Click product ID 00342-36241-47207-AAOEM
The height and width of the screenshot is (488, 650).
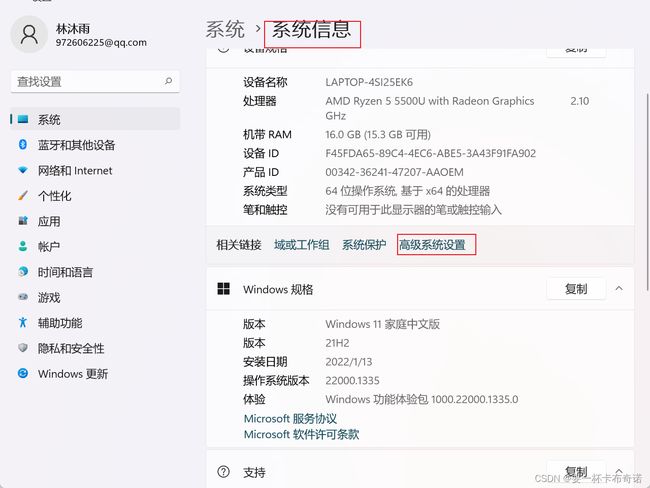click(395, 172)
